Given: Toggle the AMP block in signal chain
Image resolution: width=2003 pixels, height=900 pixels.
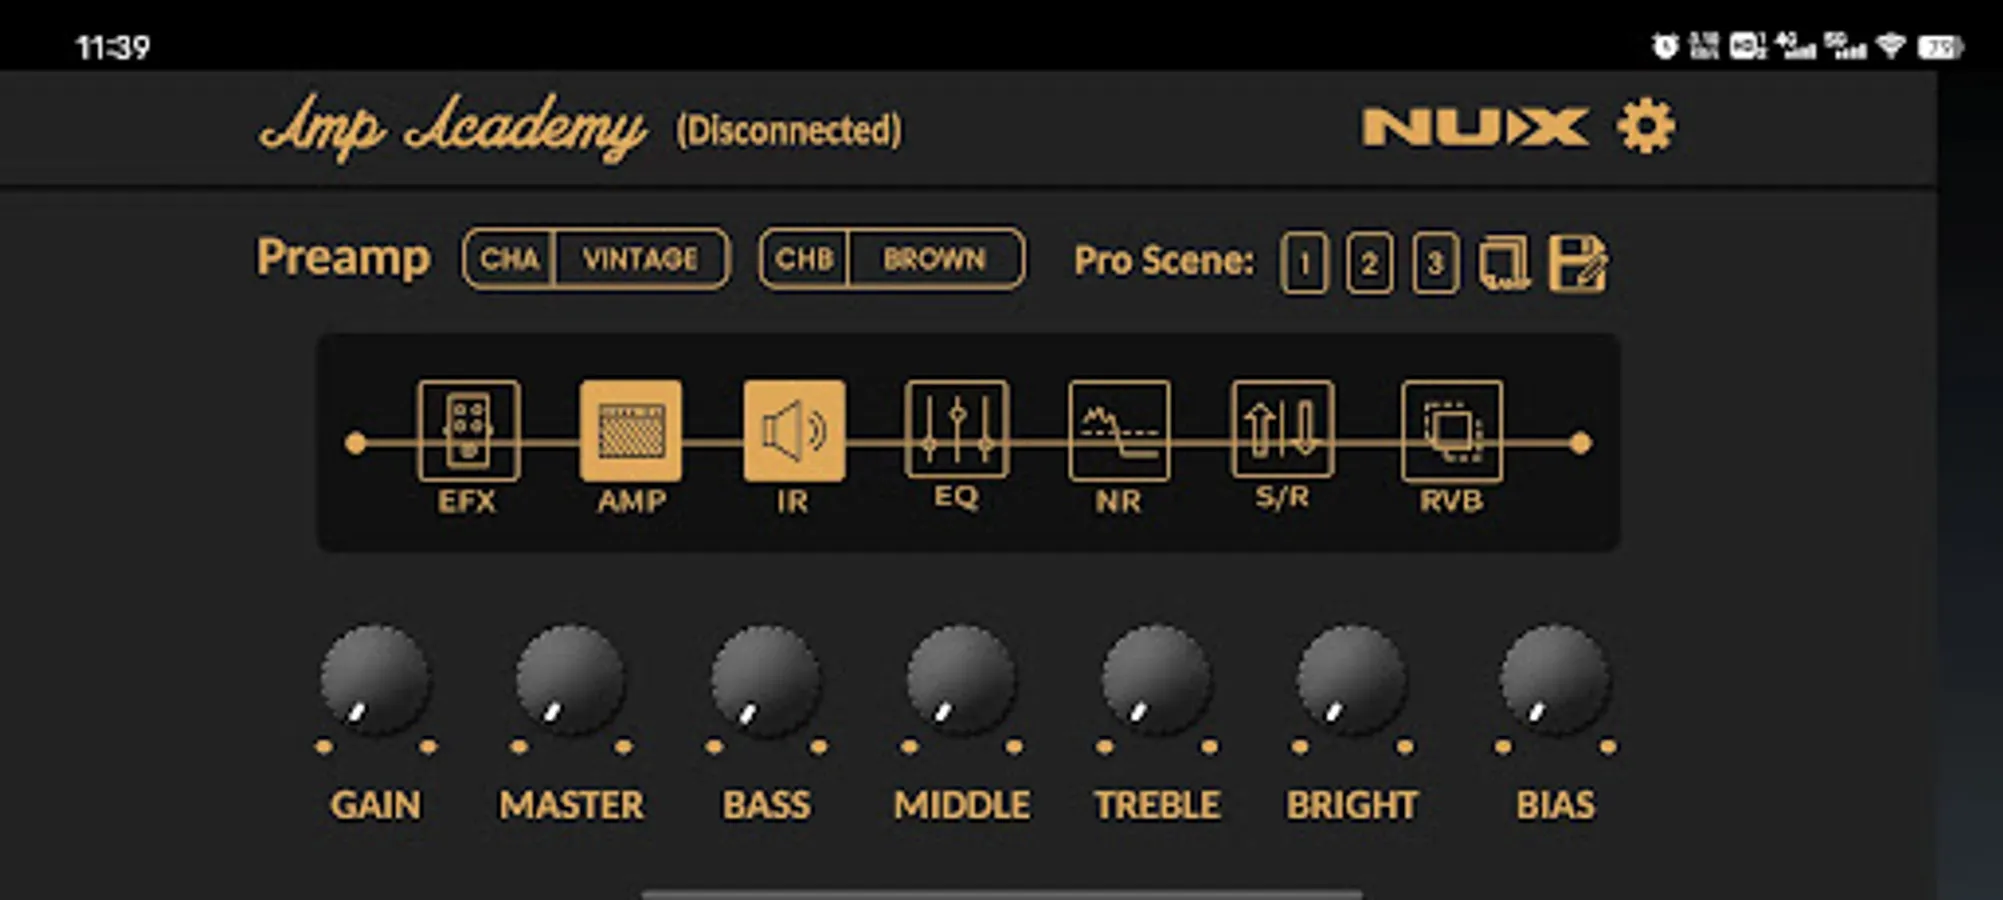Looking at the screenshot, I should (x=631, y=431).
